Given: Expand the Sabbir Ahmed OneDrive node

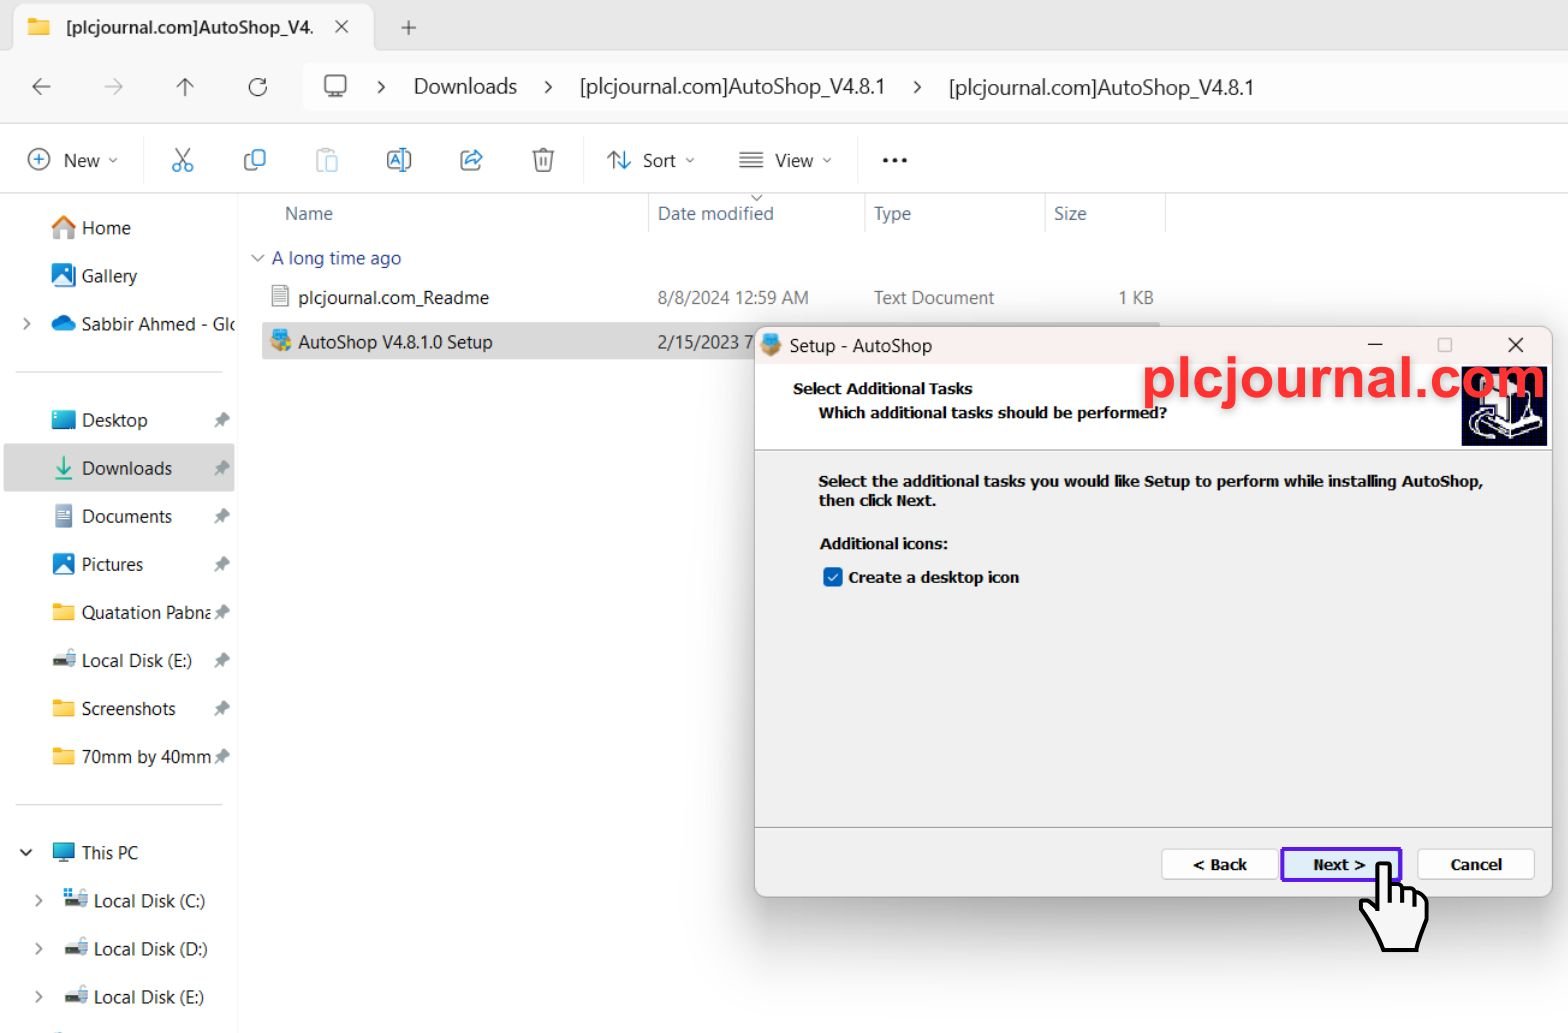Looking at the screenshot, I should 27,324.
